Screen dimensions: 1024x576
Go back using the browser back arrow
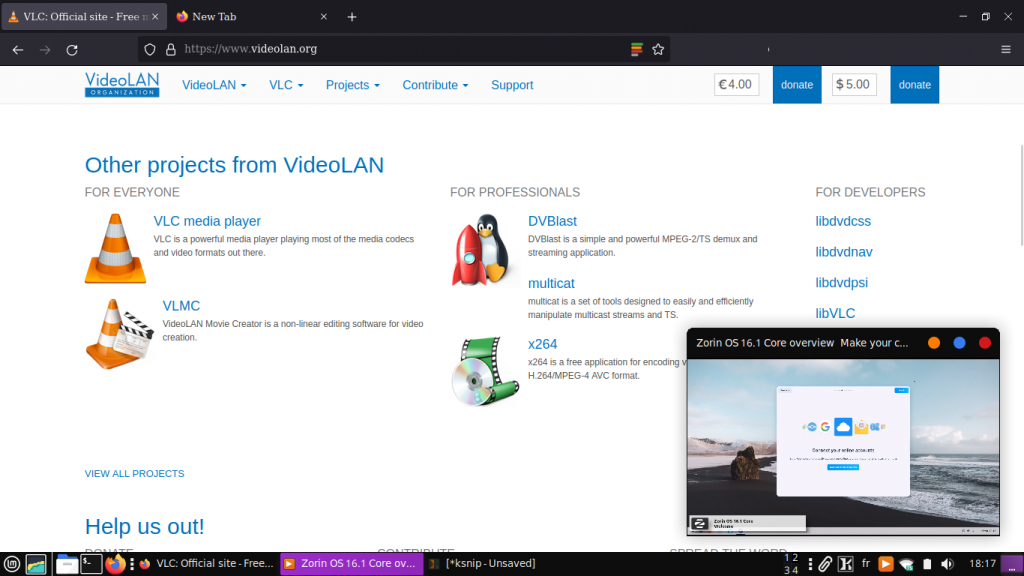(x=18, y=50)
